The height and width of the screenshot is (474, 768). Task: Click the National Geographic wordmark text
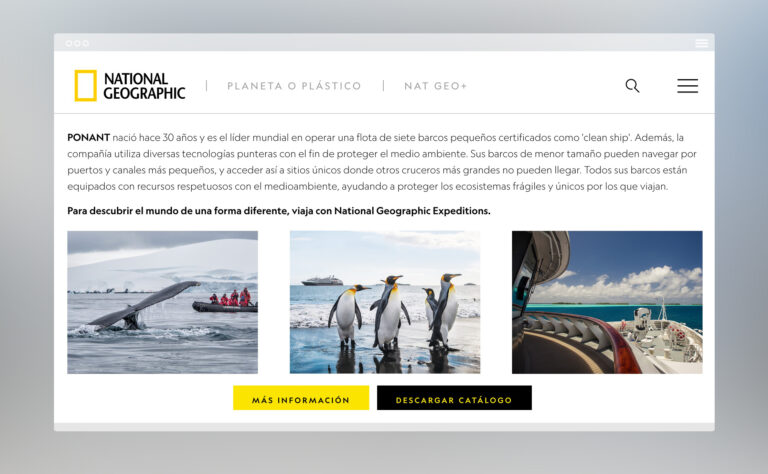[x=144, y=86]
